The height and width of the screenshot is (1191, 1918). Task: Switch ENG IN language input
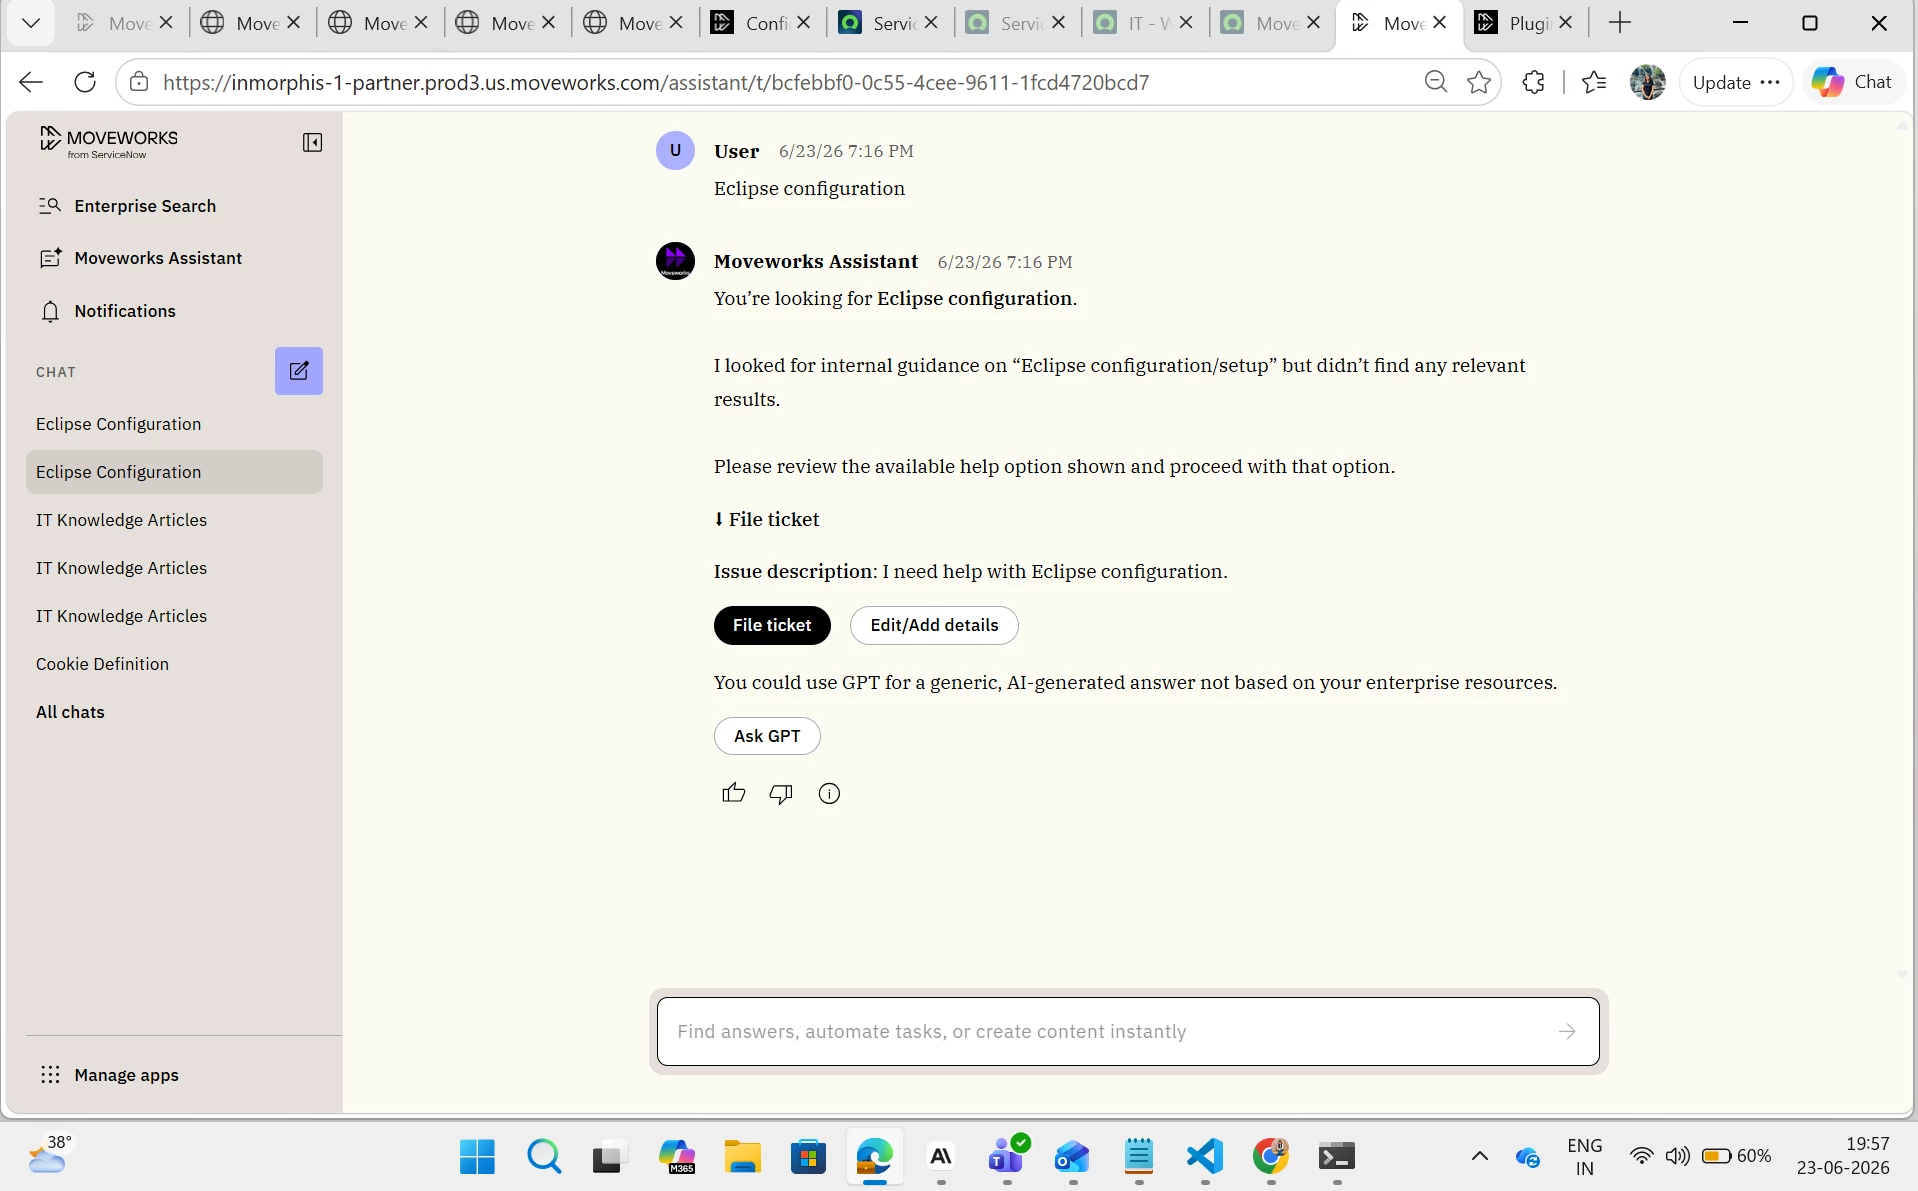click(1584, 1156)
